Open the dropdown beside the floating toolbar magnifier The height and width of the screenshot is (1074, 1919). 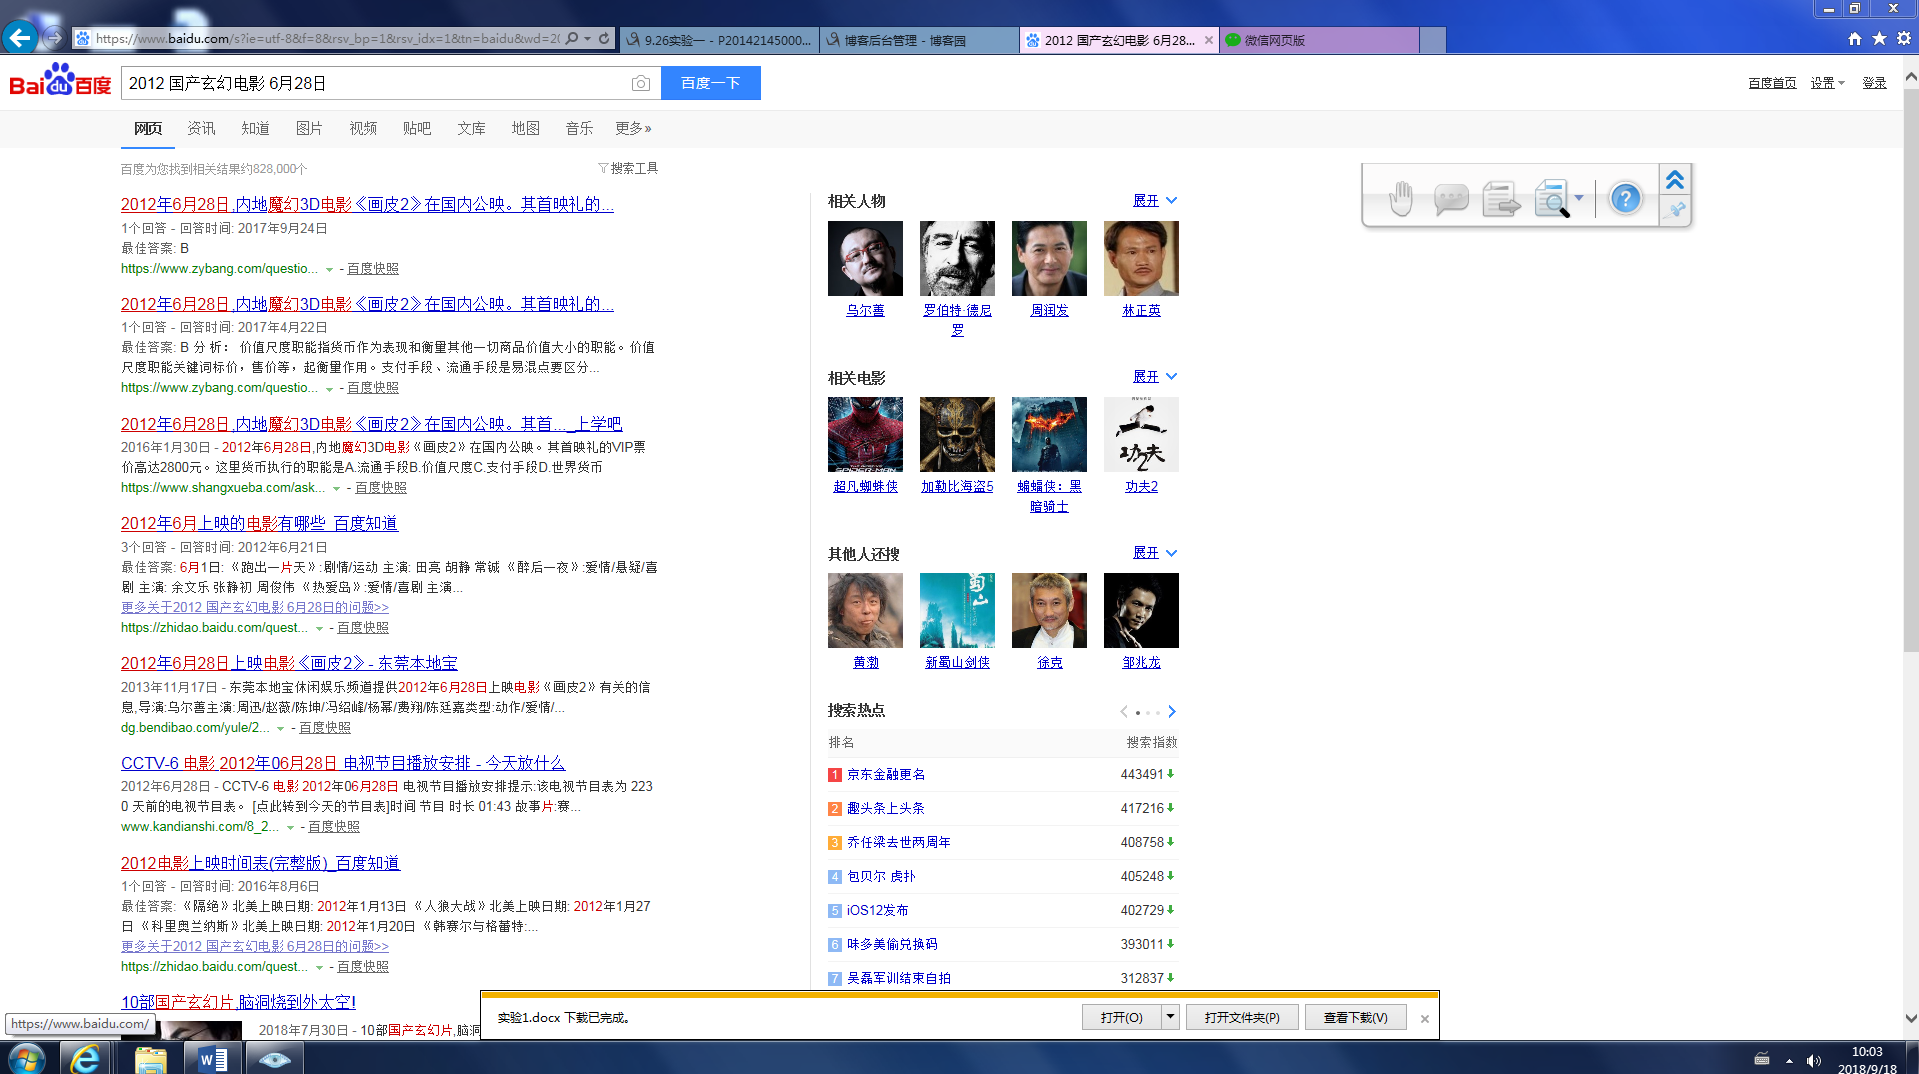[1579, 198]
